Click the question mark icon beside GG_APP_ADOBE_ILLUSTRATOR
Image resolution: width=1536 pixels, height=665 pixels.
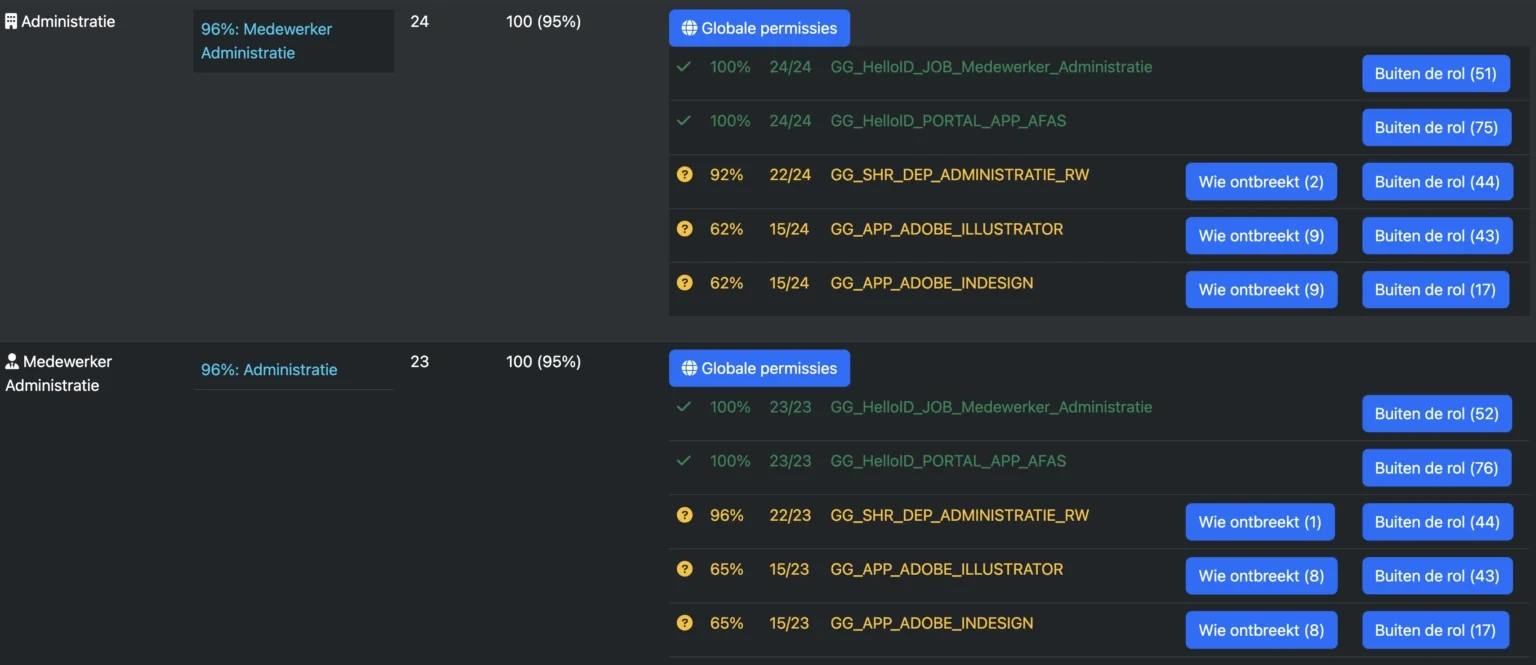point(684,228)
